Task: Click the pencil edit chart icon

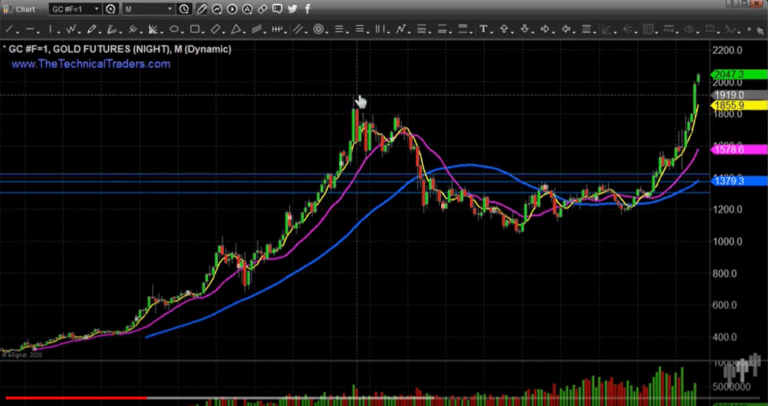Action: [202, 8]
